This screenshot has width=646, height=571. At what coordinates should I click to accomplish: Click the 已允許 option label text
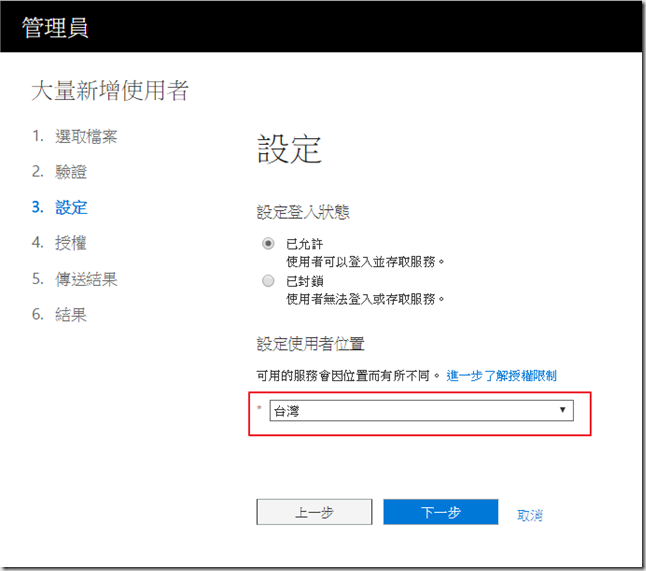[304, 243]
